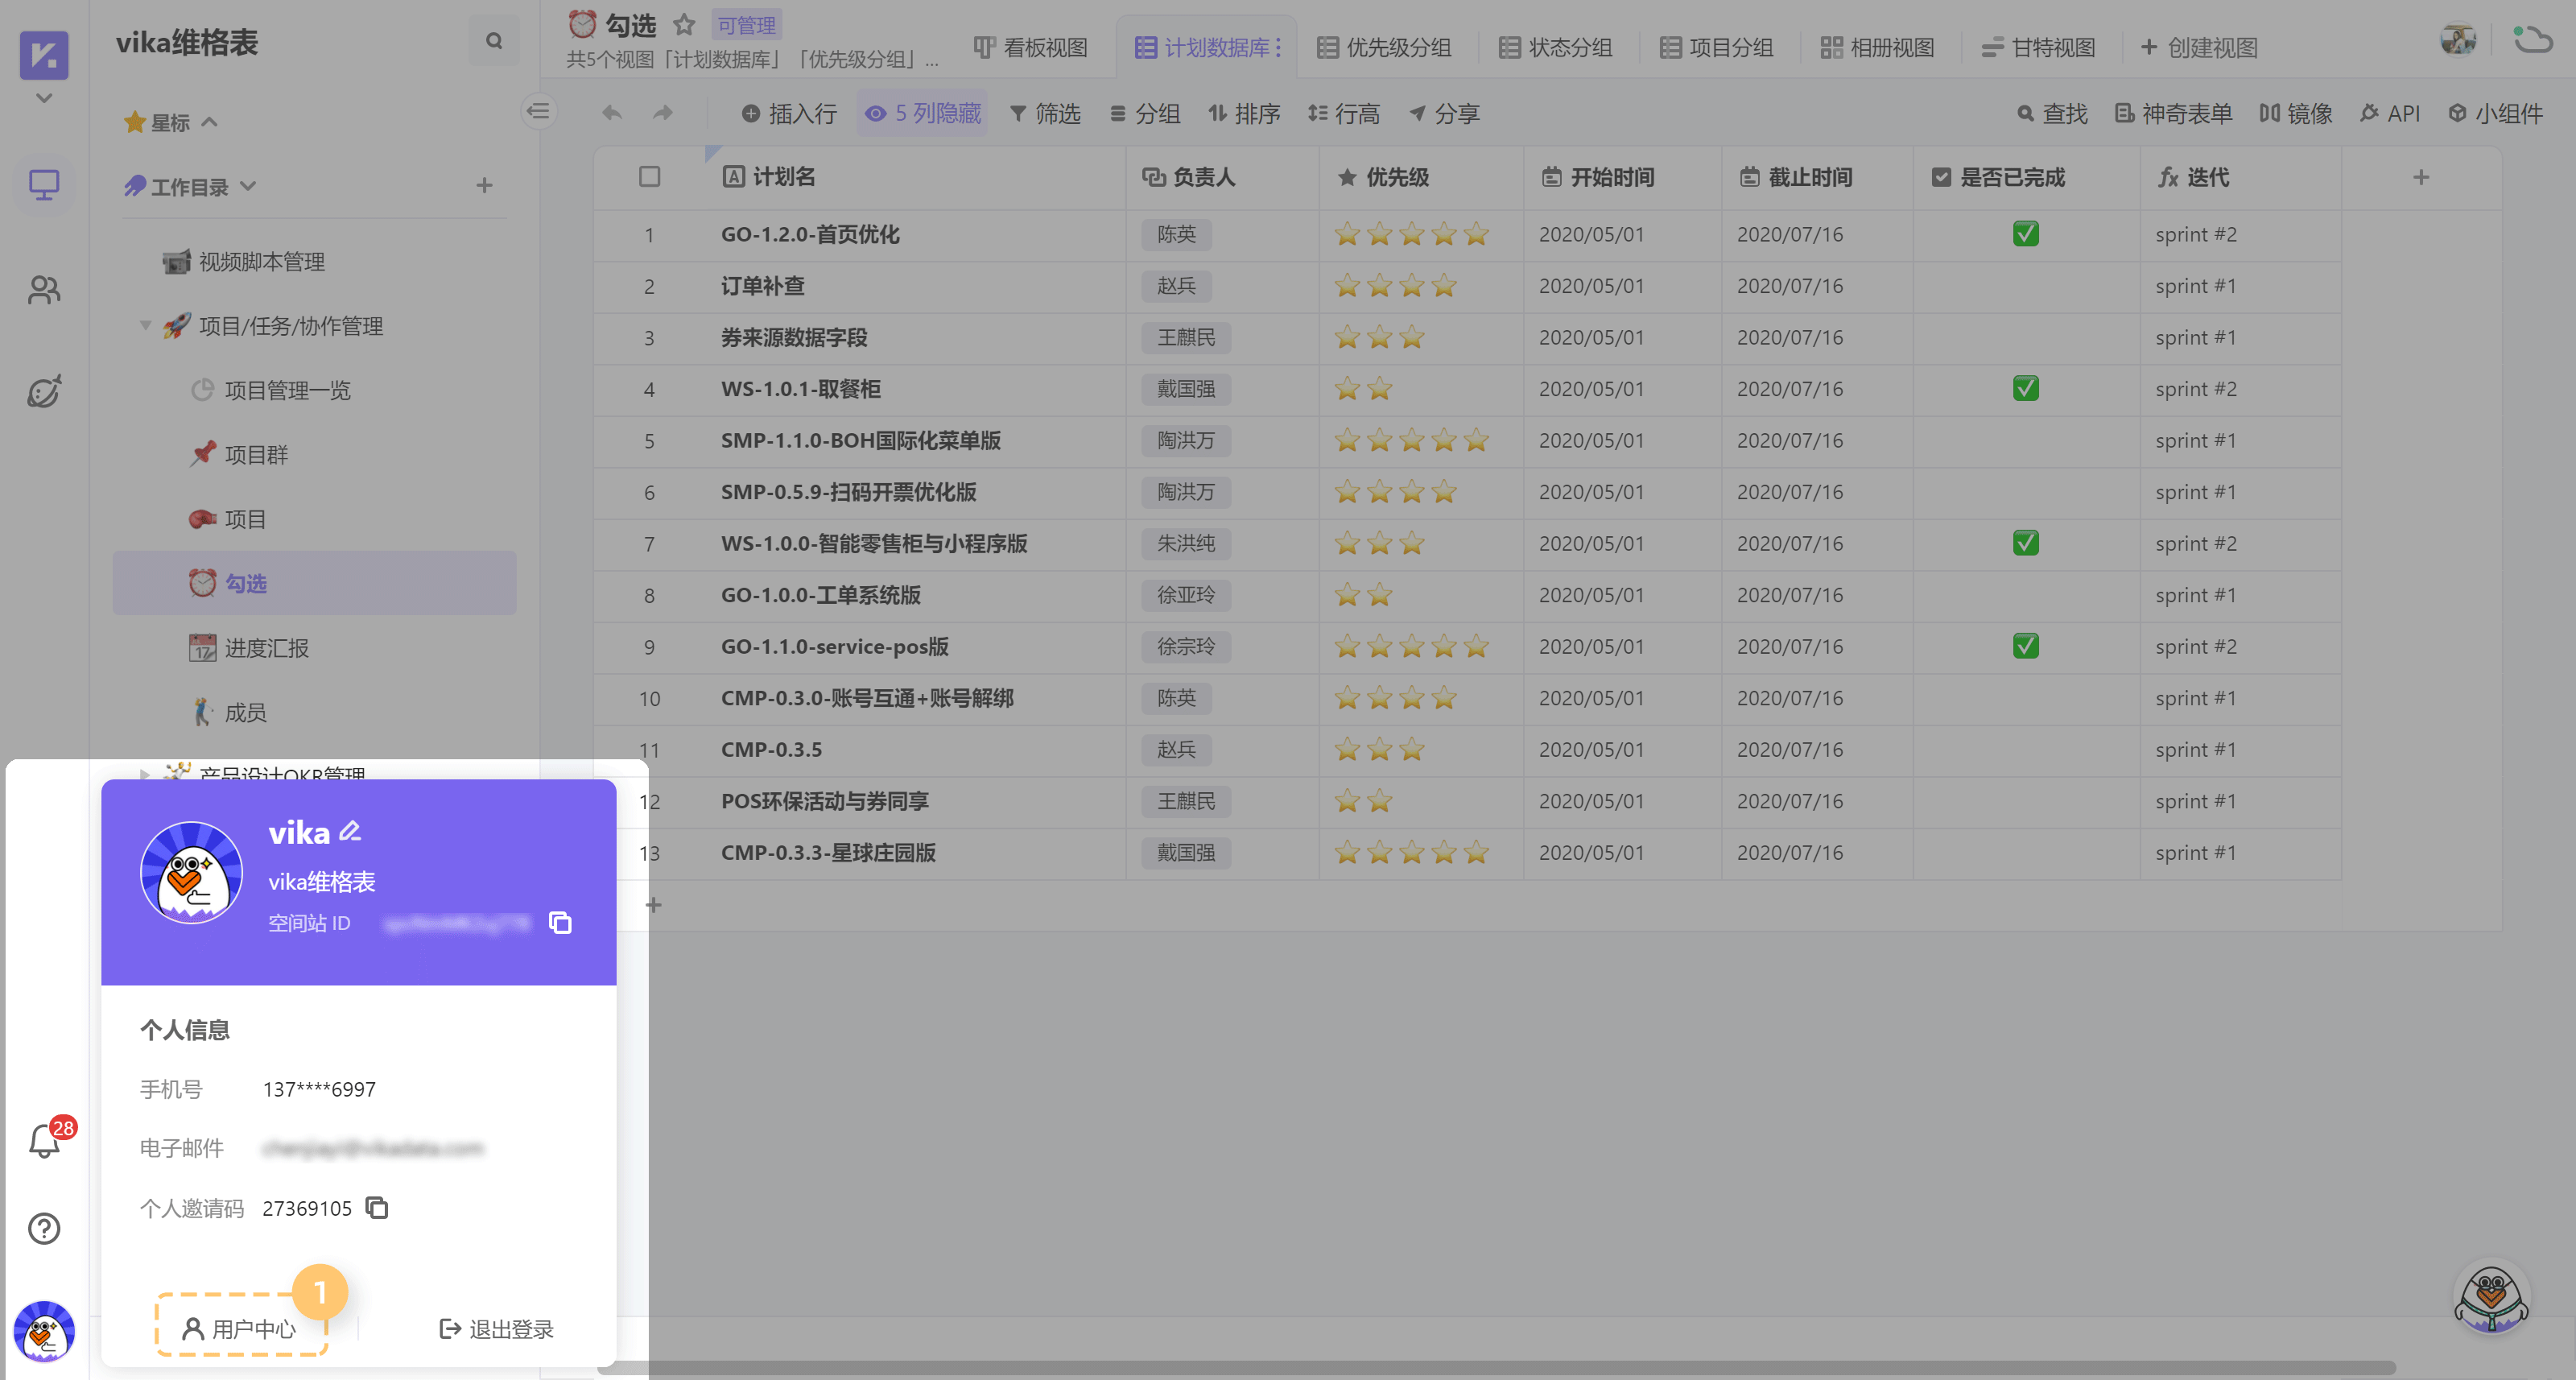Image resolution: width=2576 pixels, height=1380 pixels.
Task: Collapse the sidebar panel toggle
Action: coord(538,110)
